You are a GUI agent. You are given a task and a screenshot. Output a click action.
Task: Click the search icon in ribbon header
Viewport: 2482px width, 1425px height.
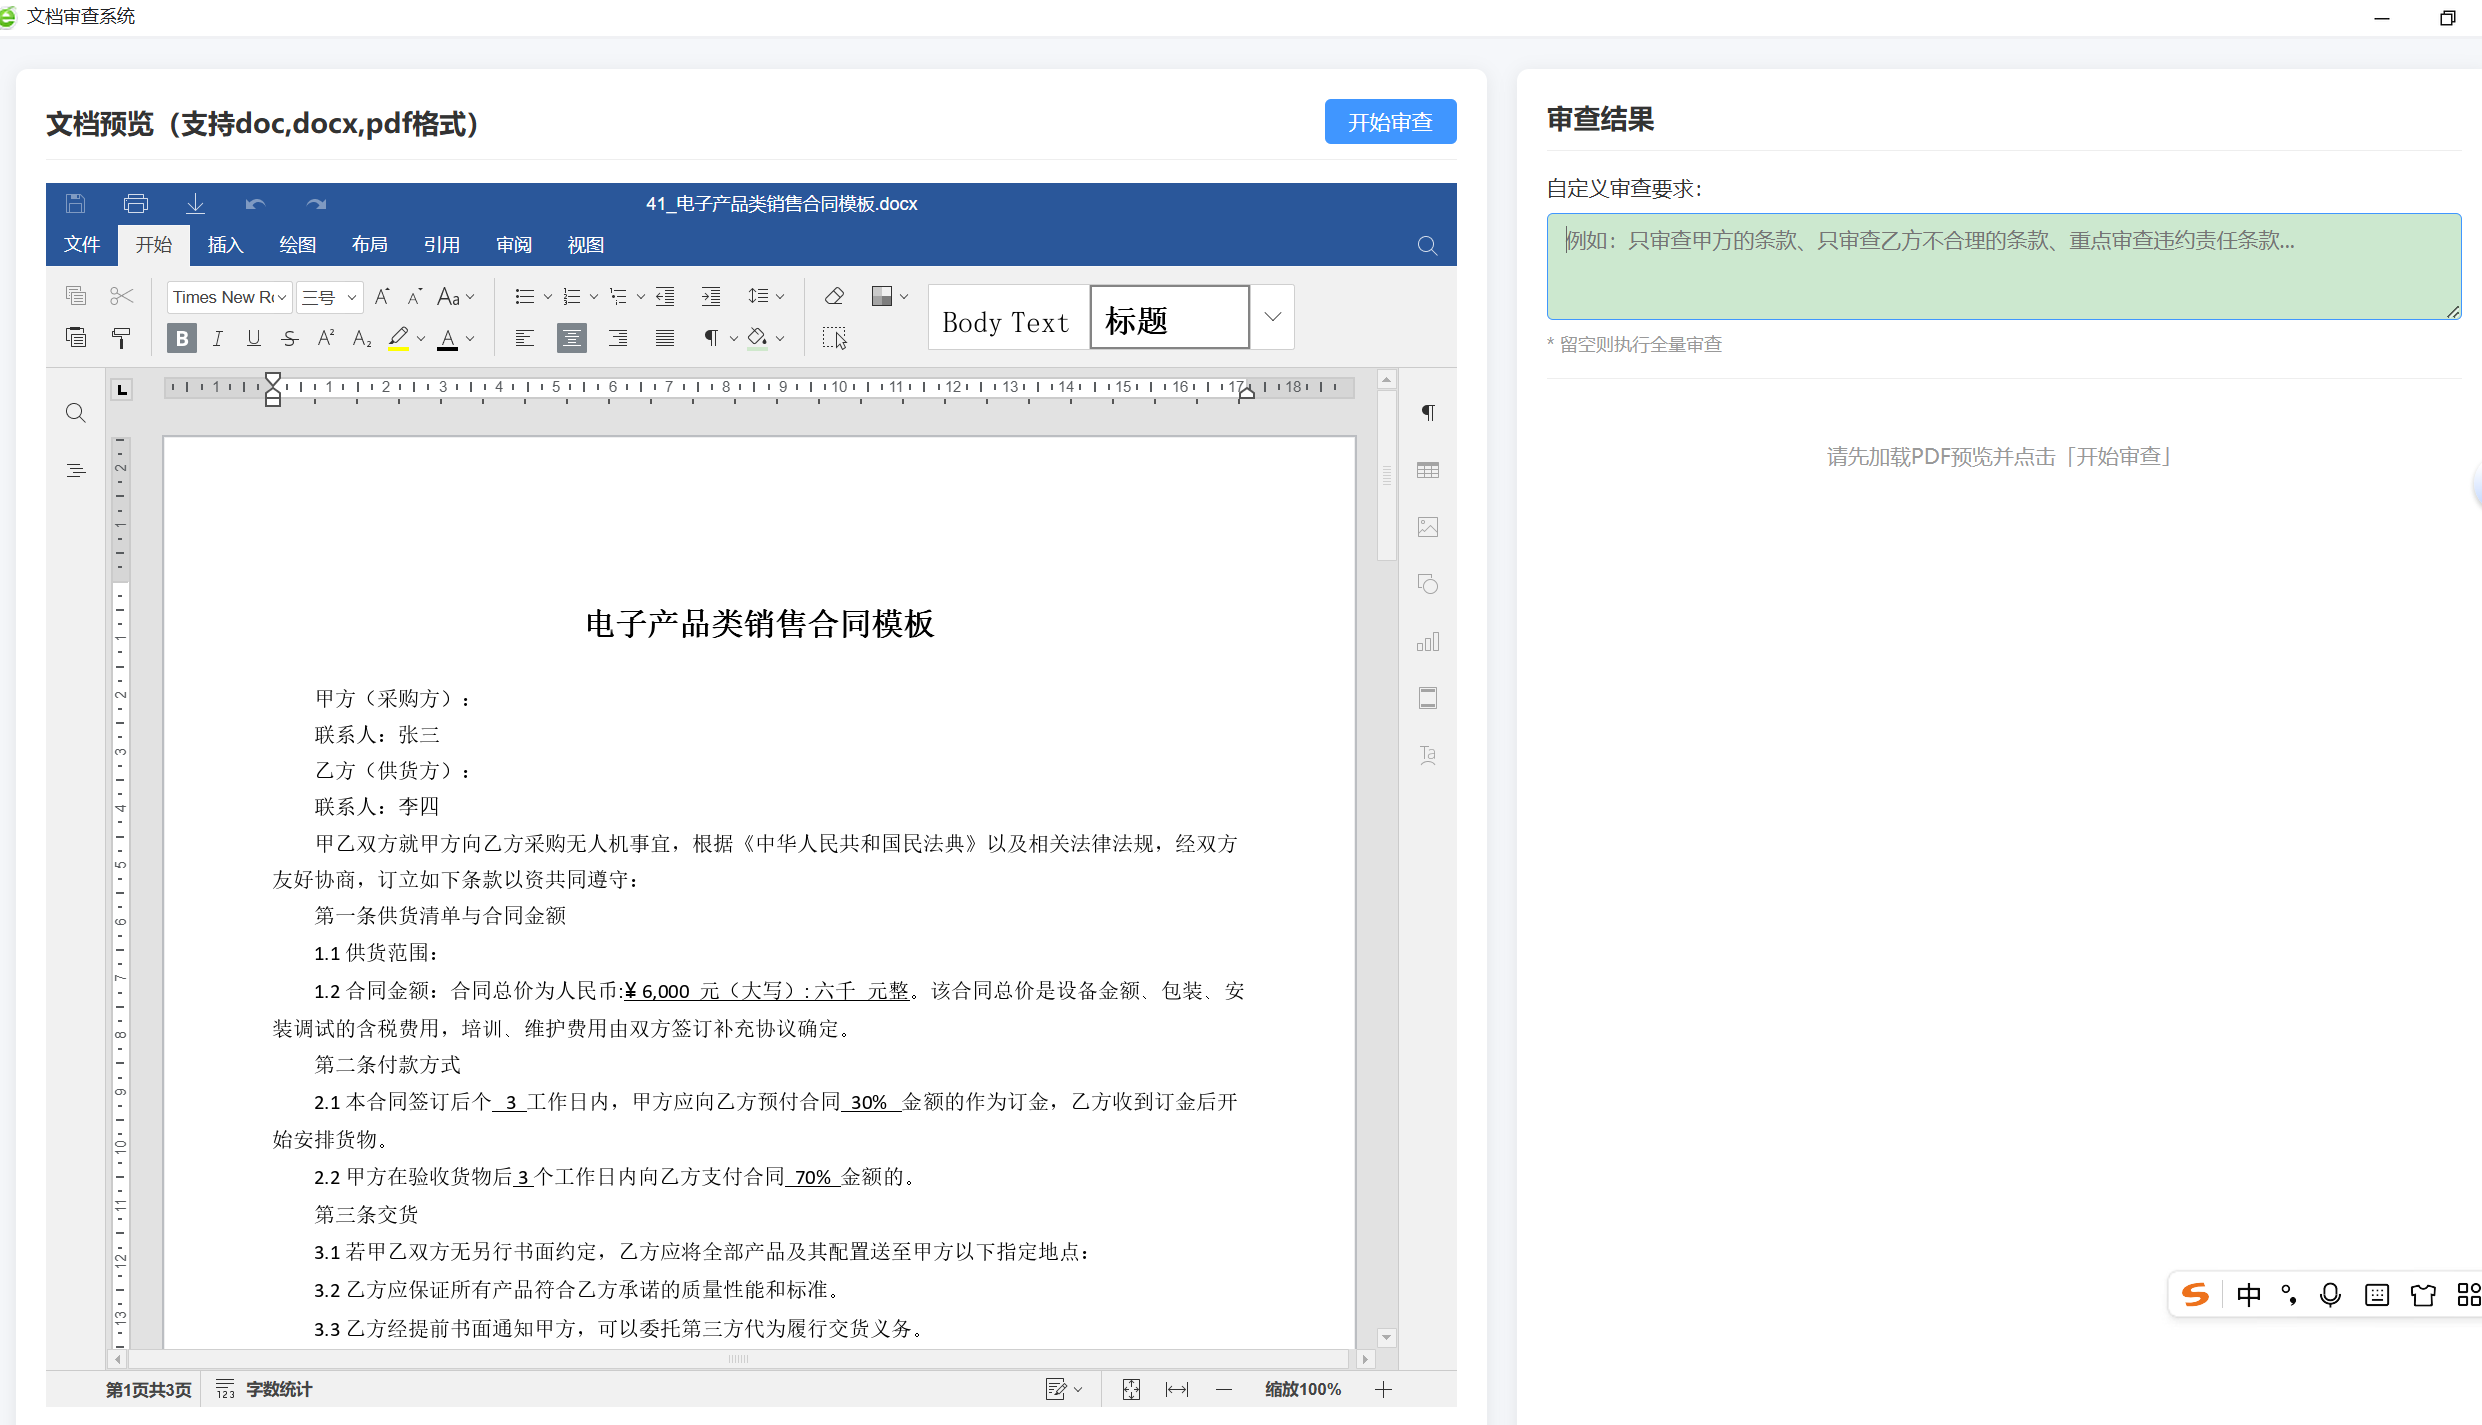1427,246
